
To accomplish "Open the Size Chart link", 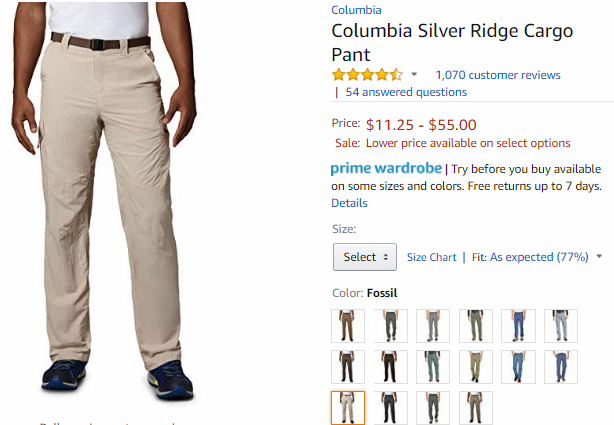I will 431,257.
